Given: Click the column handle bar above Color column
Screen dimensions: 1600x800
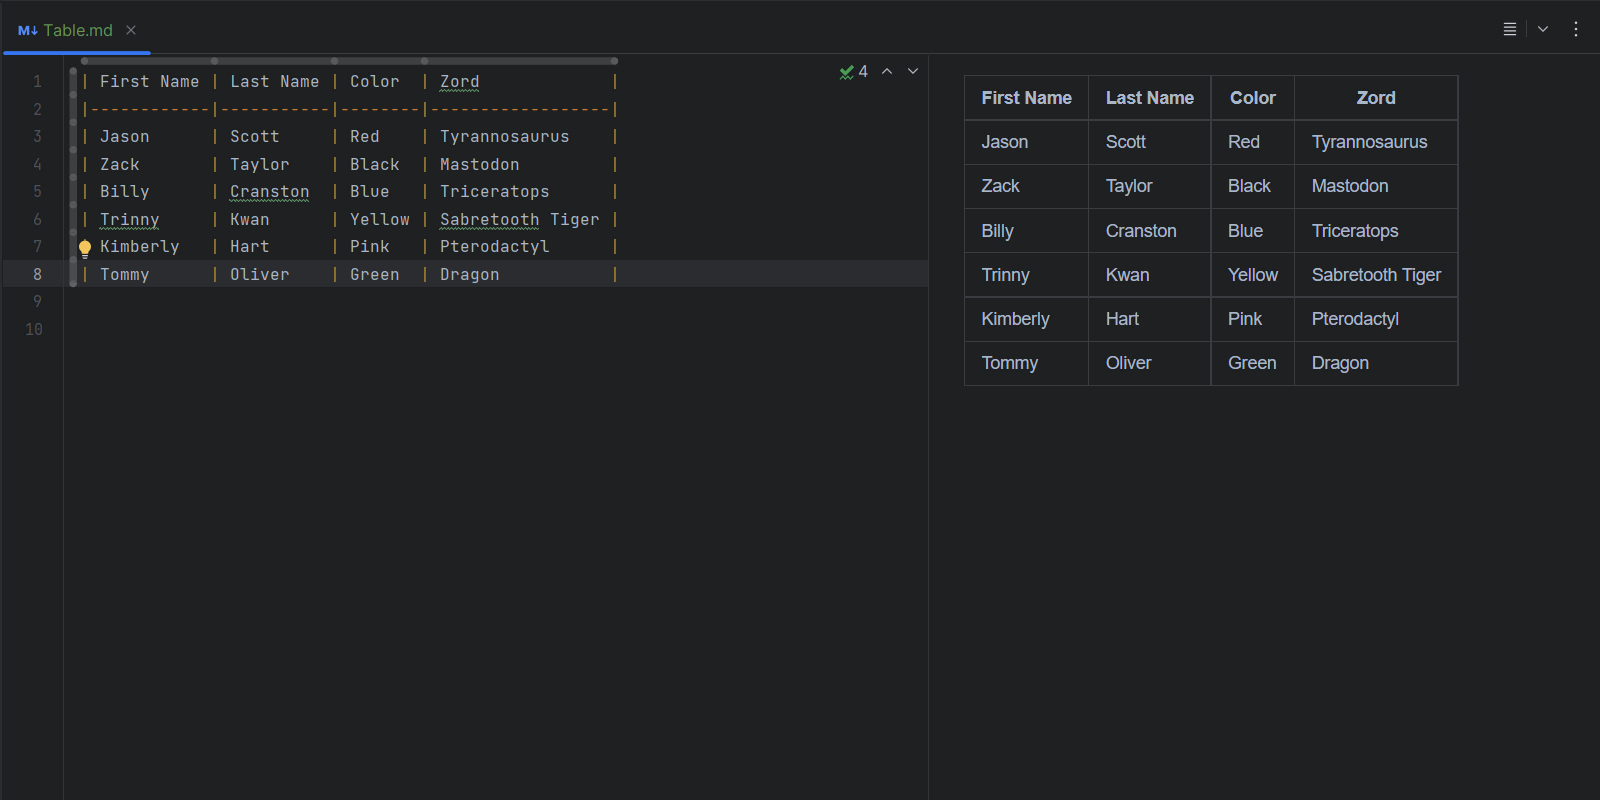Looking at the screenshot, I should point(379,61).
